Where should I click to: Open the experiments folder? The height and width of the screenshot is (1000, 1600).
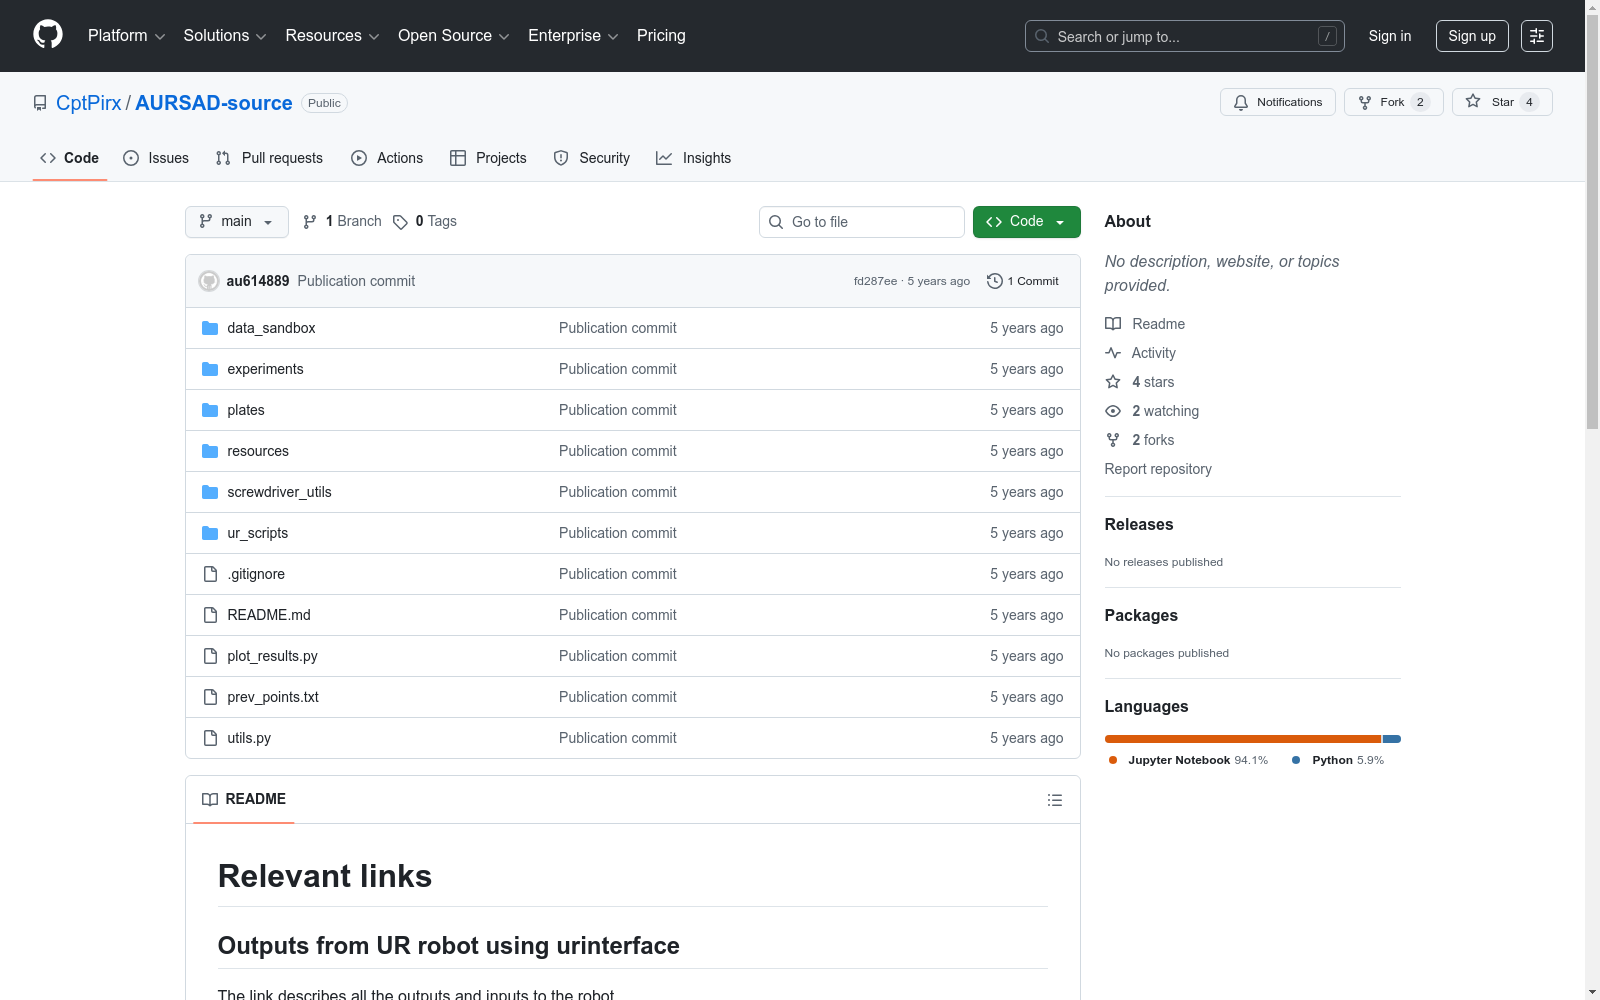tap(265, 369)
